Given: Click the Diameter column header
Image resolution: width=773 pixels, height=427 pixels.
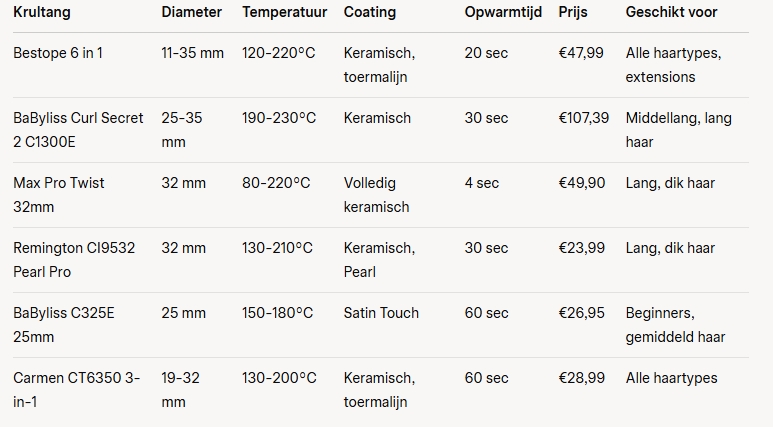Looking at the screenshot, I should tap(191, 12).
